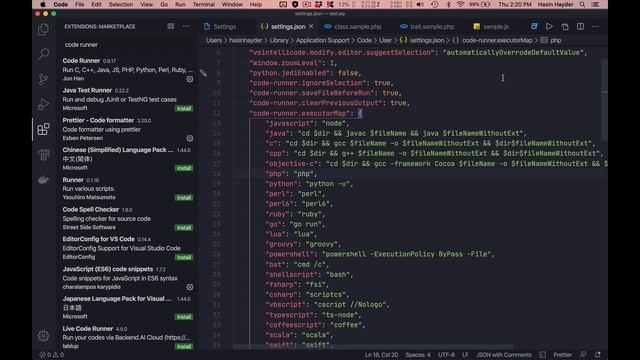Click Ln 18, Col 20 cursor position

tap(381, 355)
